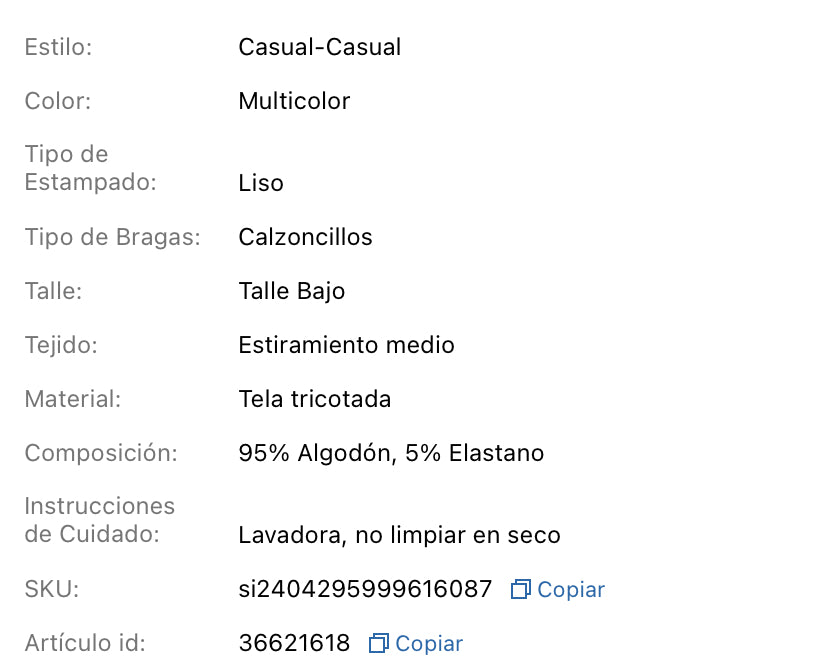Click the Tejido label
This screenshot has height=672, width=828.
click(x=60, y=345)
